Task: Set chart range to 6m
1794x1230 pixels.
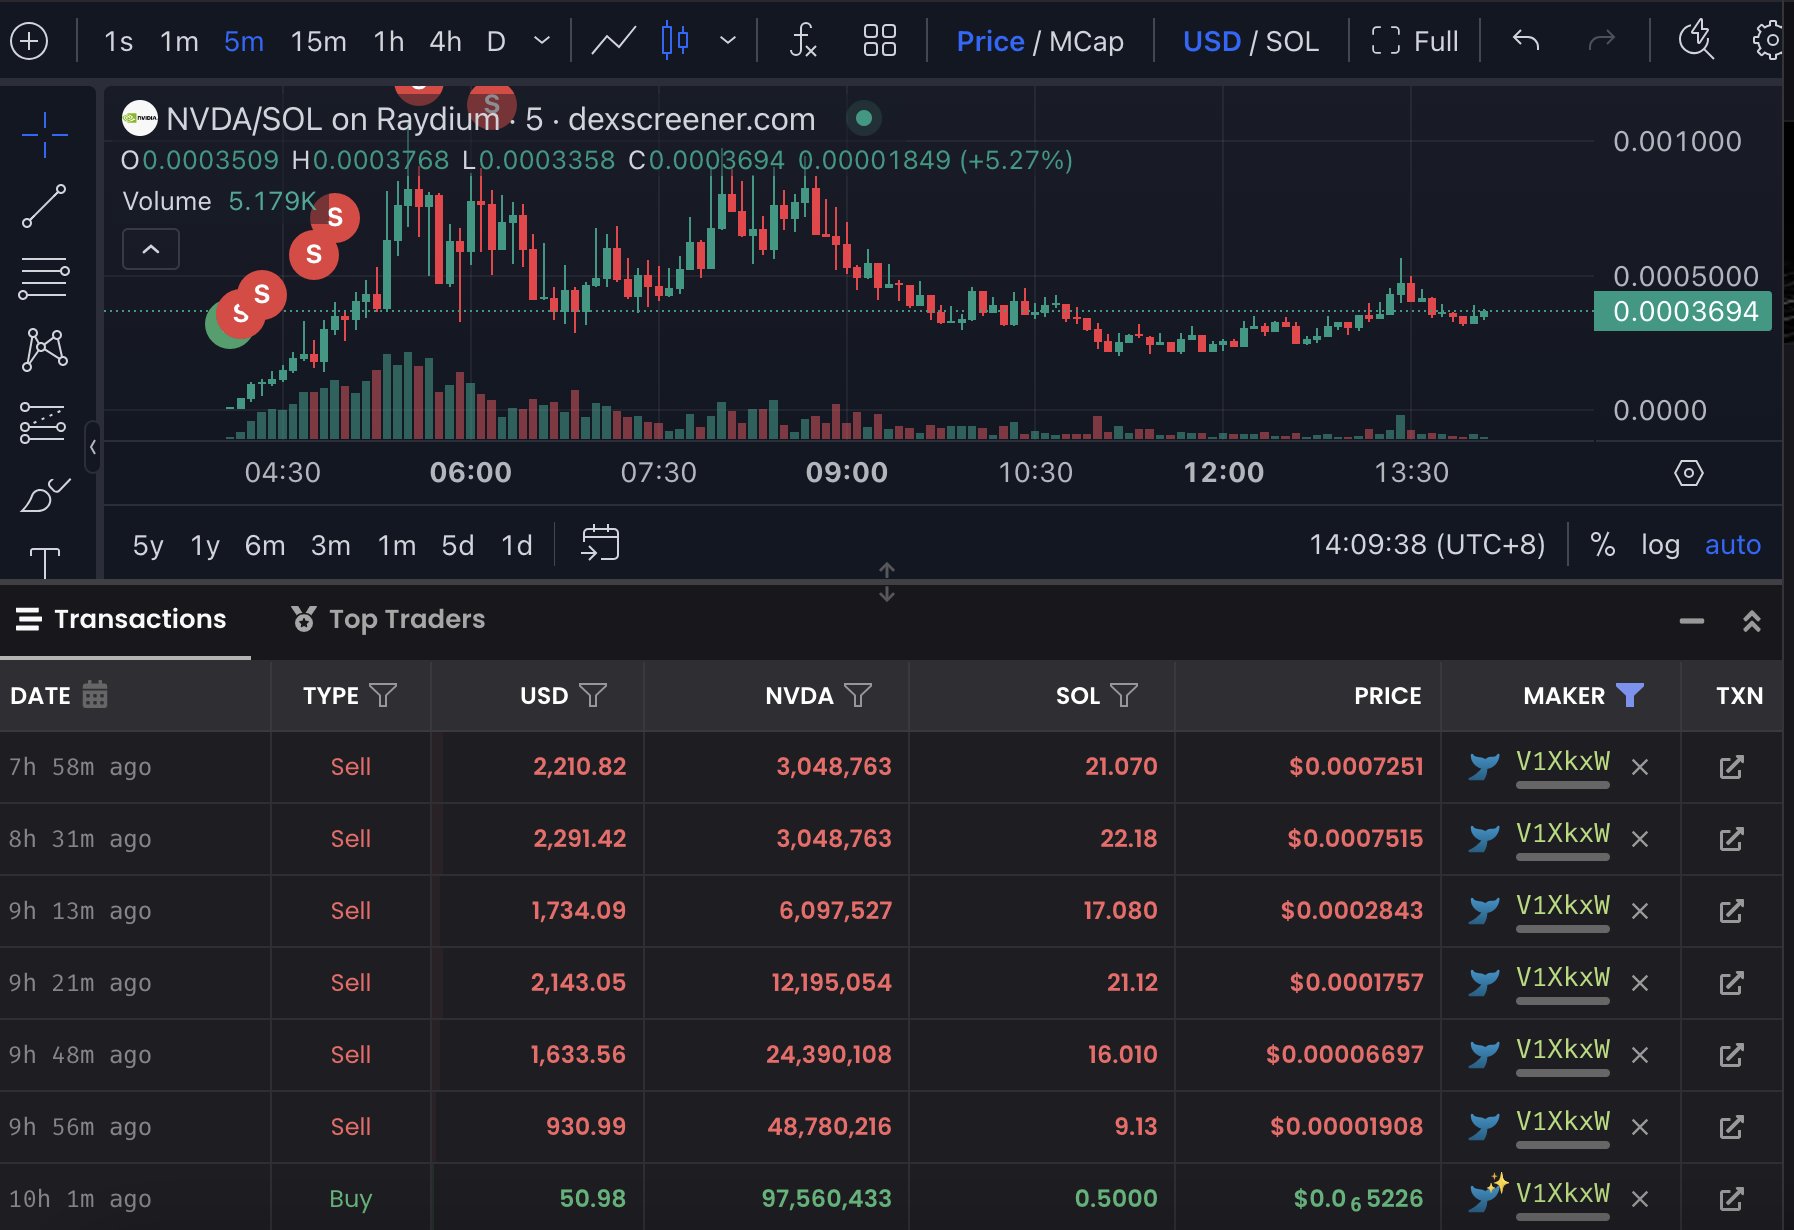Action: pos(265,545)
